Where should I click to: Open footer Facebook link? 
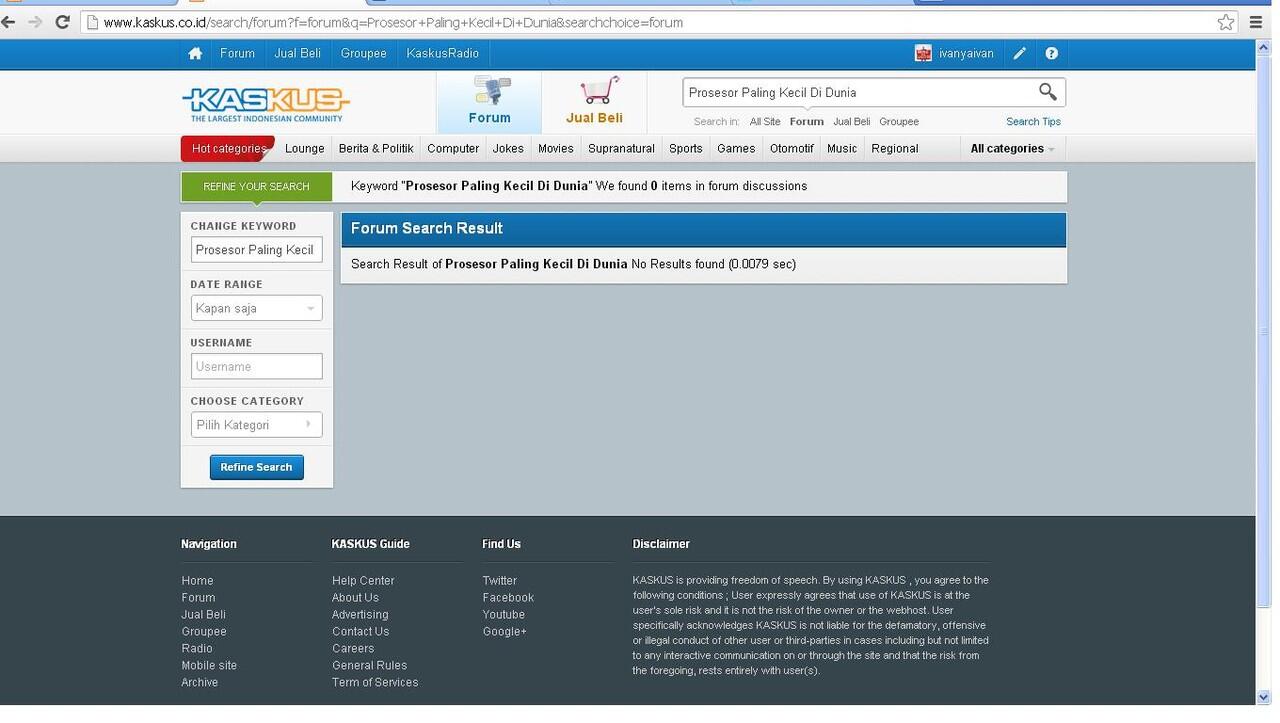508,598
